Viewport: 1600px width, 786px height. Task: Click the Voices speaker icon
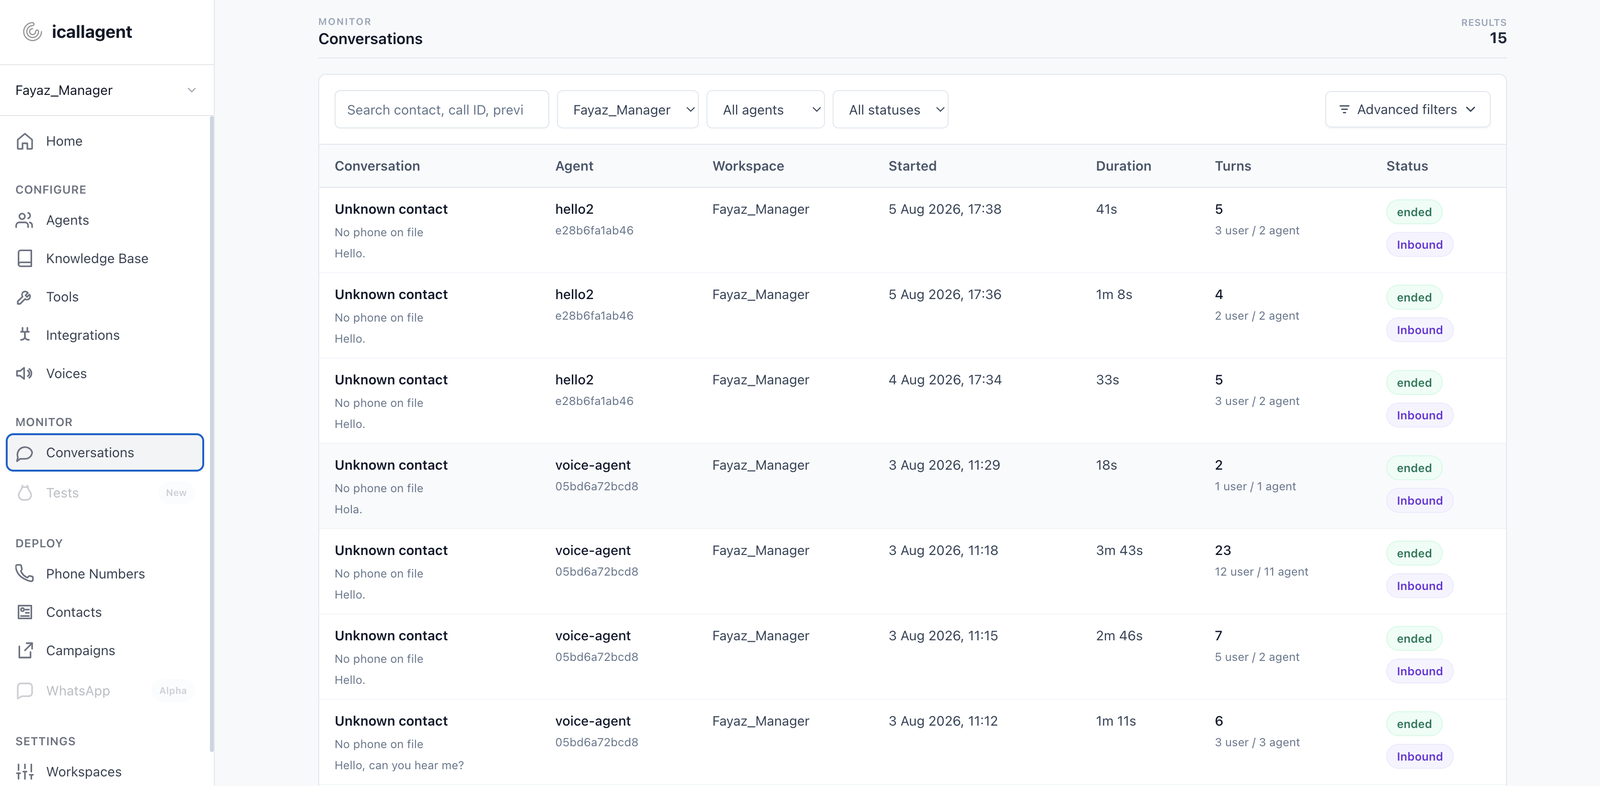point(25,373)
